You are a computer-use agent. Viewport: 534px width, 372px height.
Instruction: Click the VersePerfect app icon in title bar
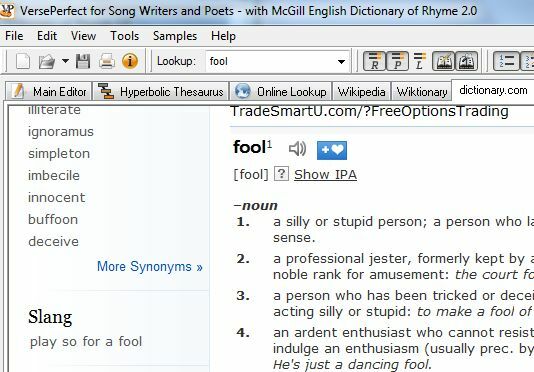(7, 11)
